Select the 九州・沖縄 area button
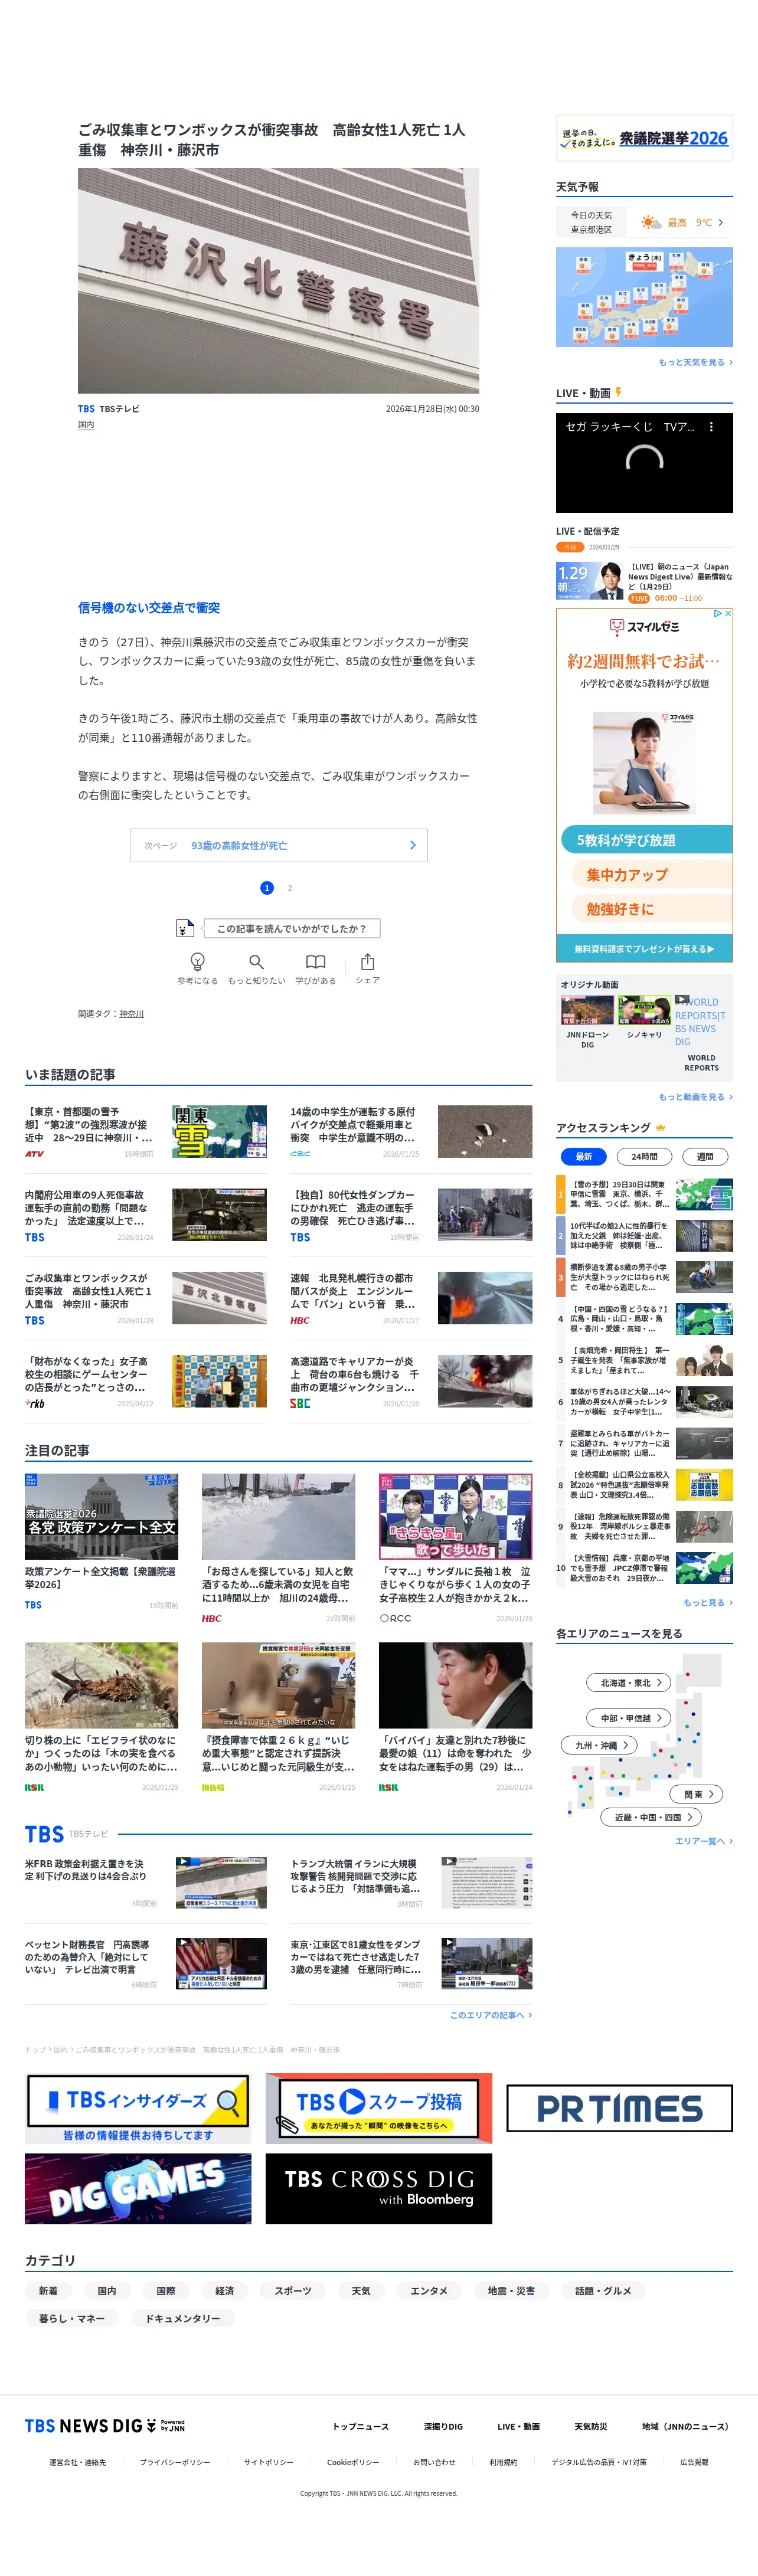Screen dimensions: 758x2576 click(600, 1745)
